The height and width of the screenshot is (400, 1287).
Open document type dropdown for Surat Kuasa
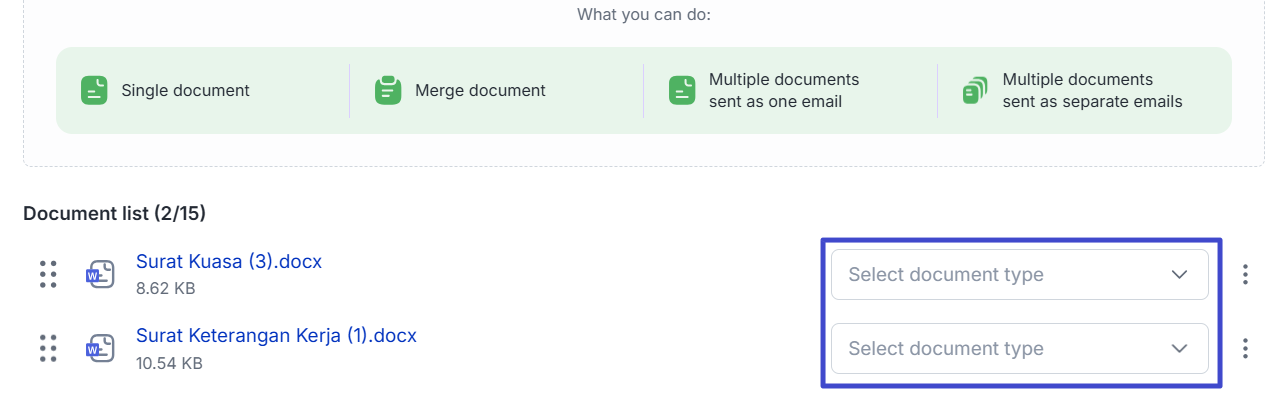pyautogui.click(x=1000, y=274)
